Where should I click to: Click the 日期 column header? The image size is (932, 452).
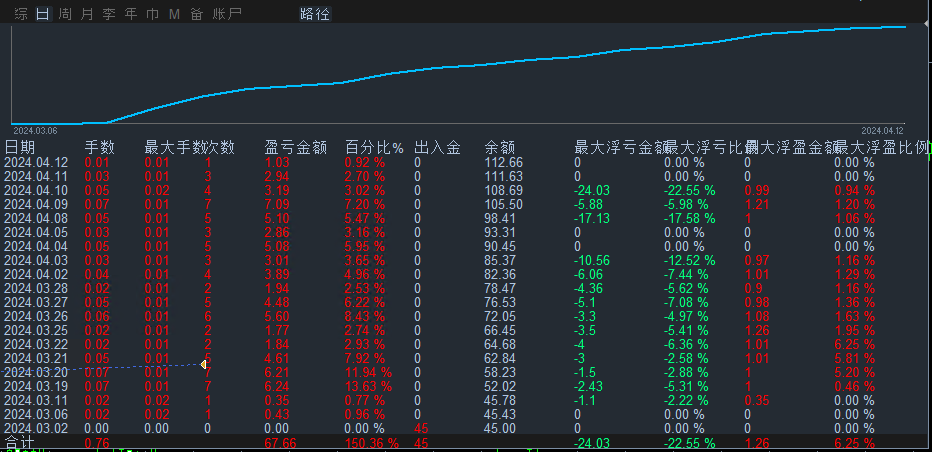[20, 147]
